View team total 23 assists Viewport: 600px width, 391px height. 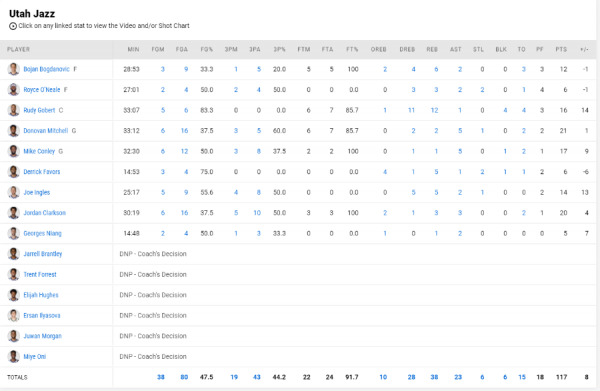pyautogui.click(x=458, y=377)
